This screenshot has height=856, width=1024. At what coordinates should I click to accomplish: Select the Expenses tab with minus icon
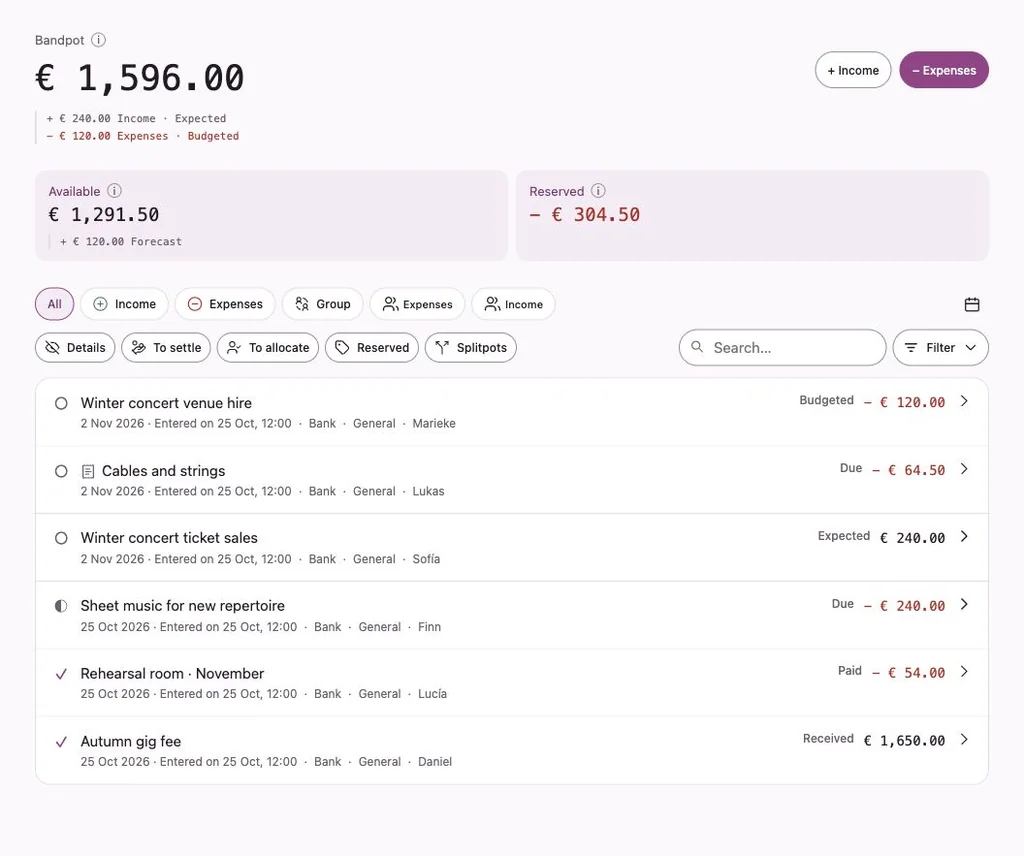[x=225, y=304]
